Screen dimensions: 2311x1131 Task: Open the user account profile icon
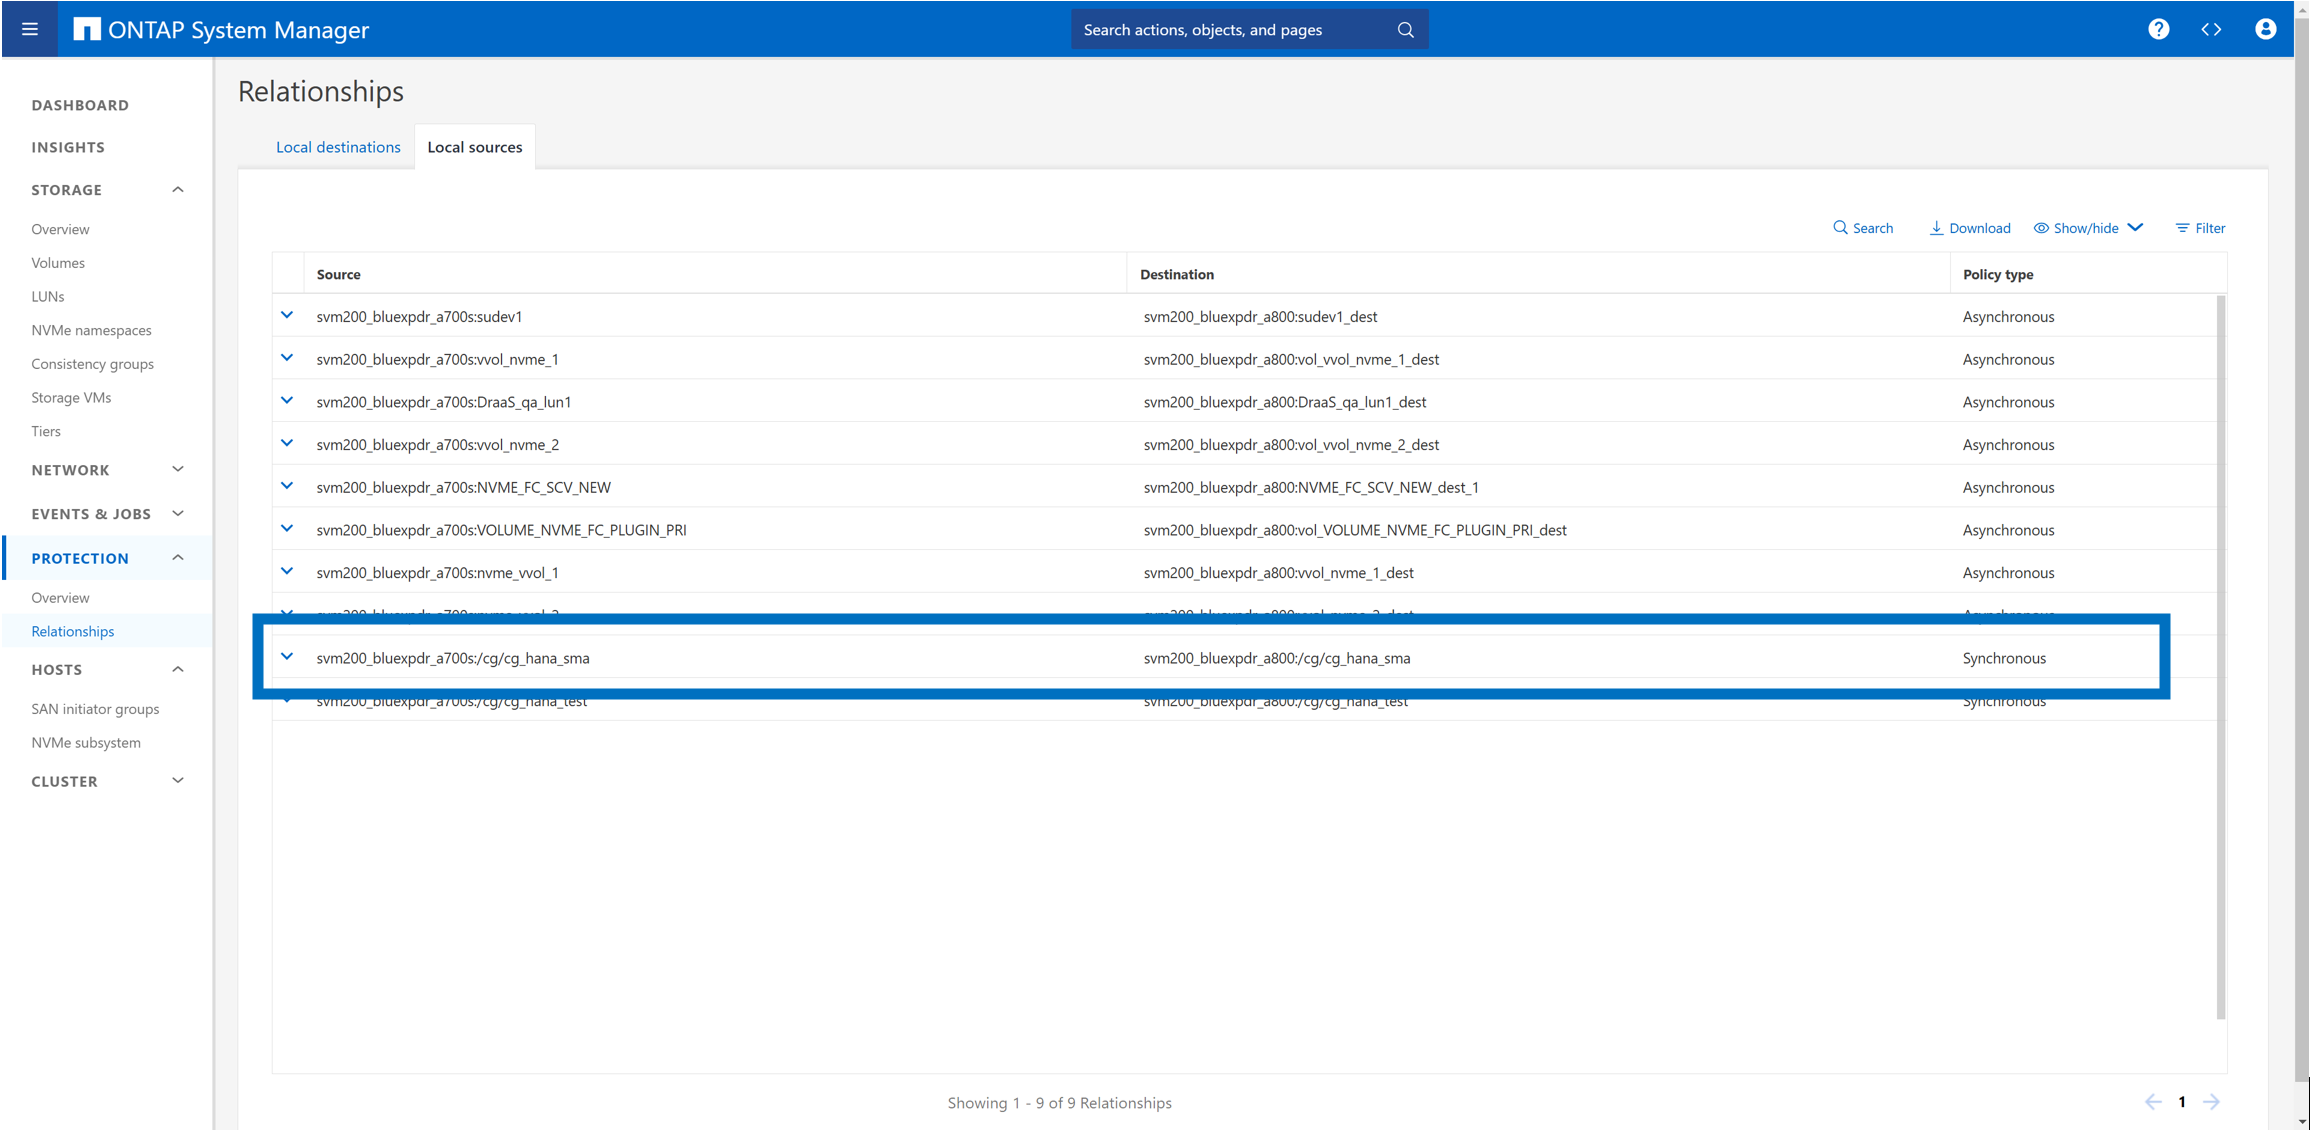click(2265, 29)
